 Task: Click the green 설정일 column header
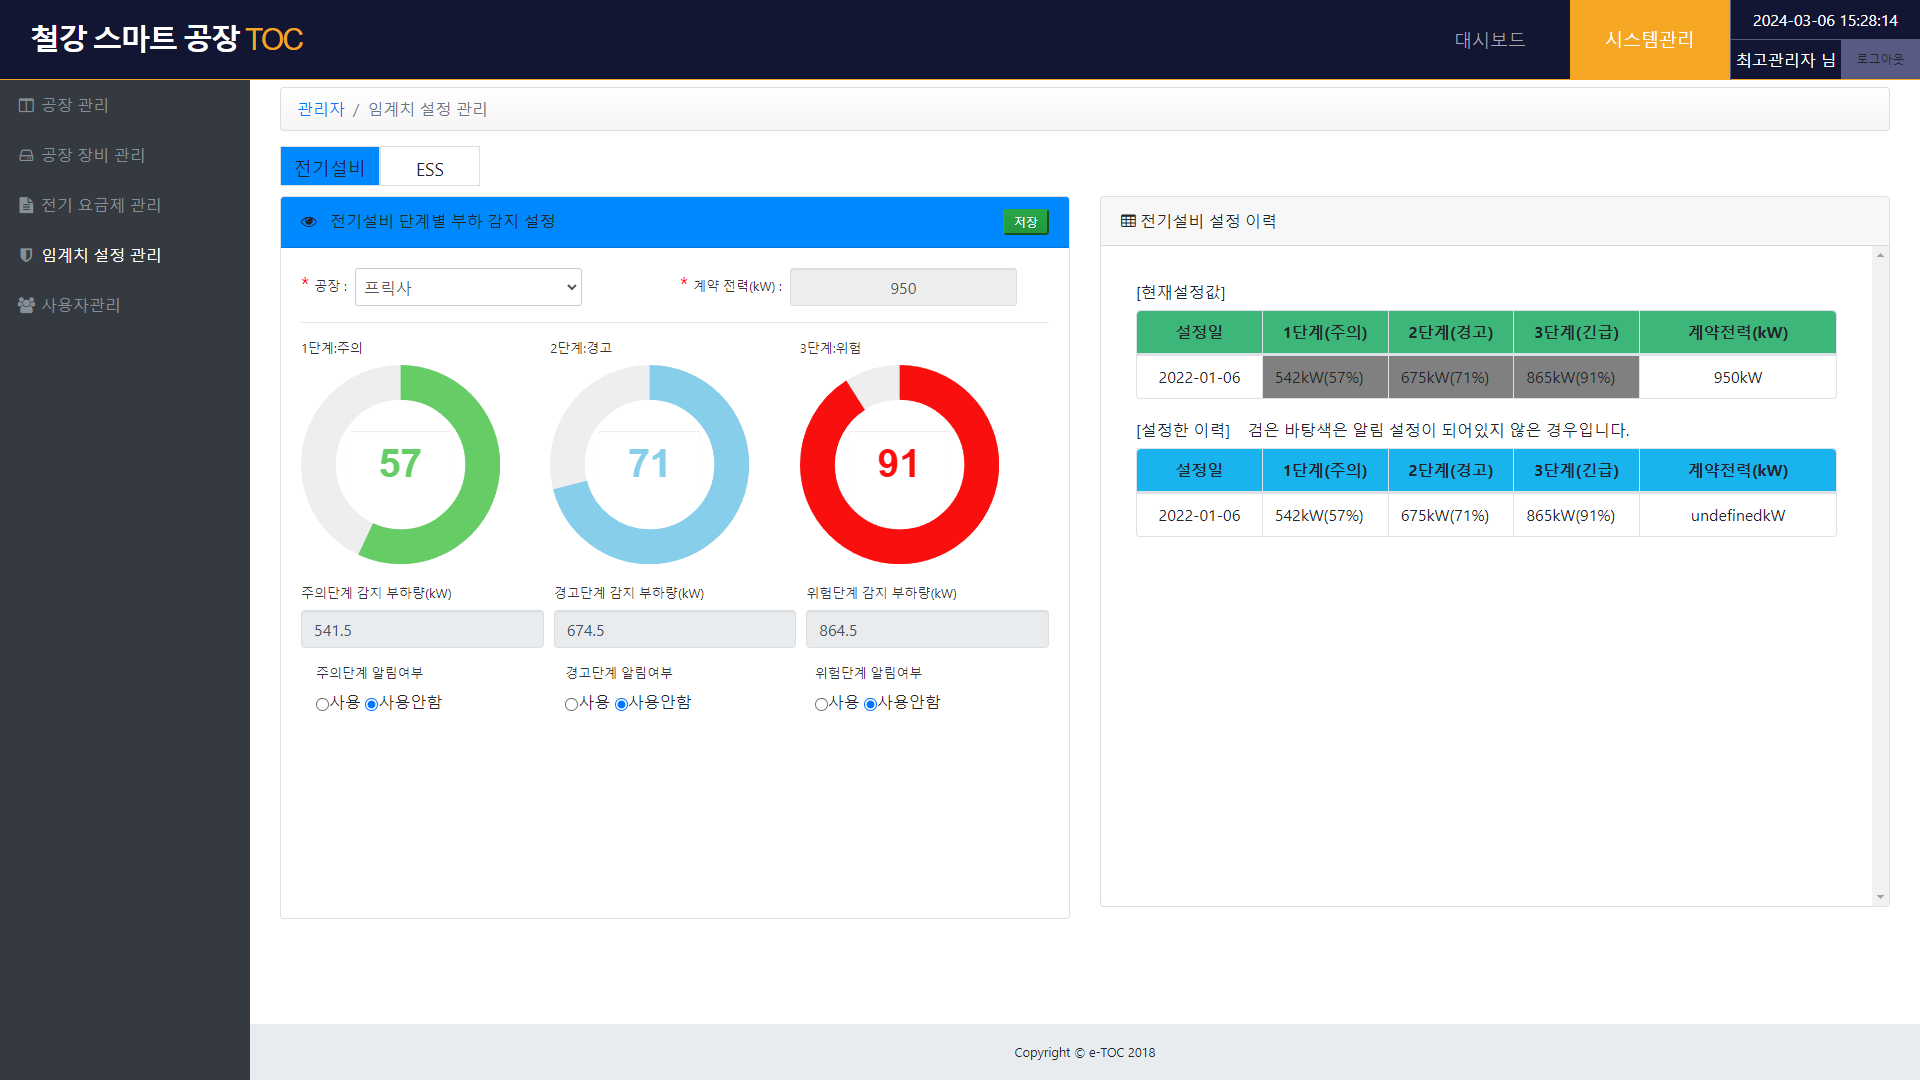1199,332
